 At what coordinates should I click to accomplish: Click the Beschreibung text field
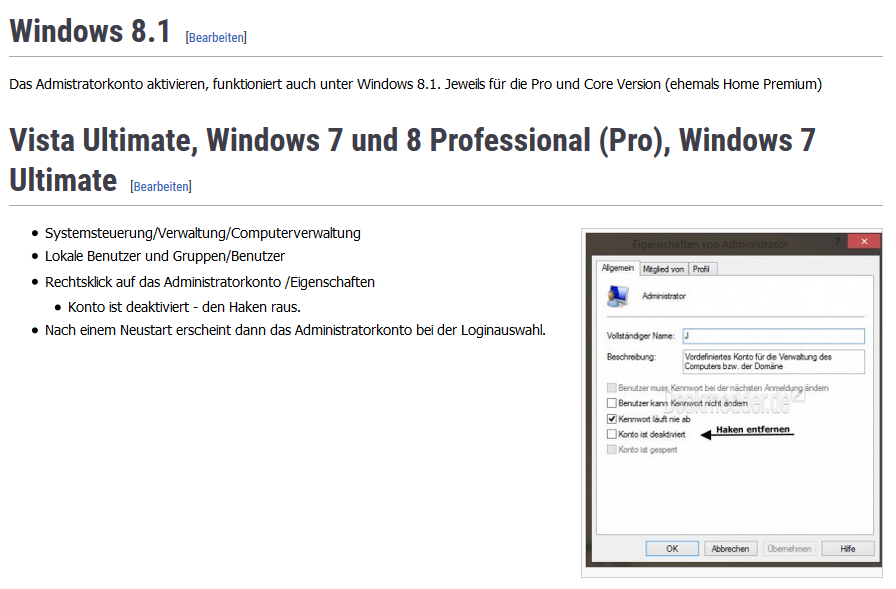tap(774, 361)
